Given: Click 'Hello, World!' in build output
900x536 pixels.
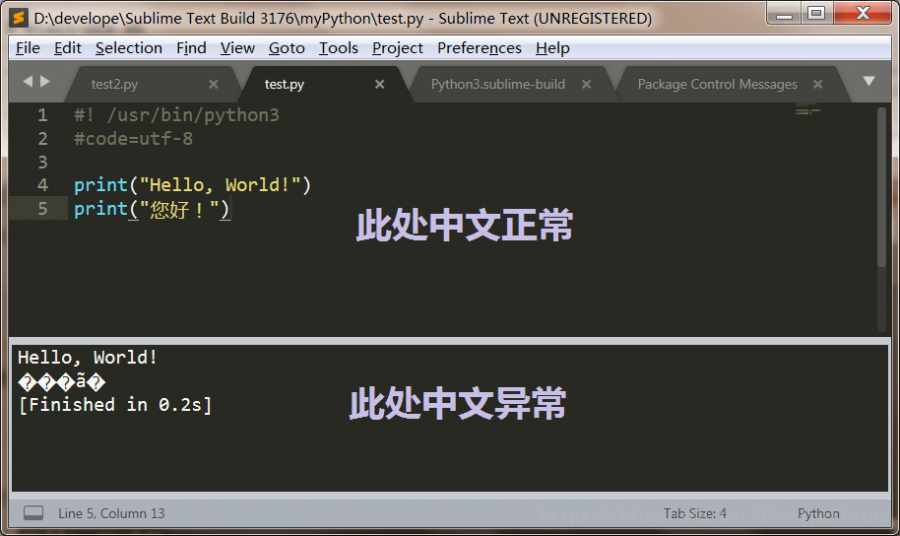Looking at the screenshot, I should click(x=87, y=358).
